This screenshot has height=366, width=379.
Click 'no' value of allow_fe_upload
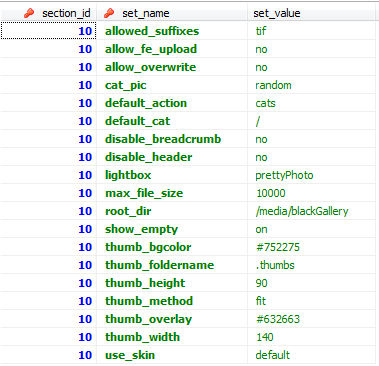tap(312, 49)
